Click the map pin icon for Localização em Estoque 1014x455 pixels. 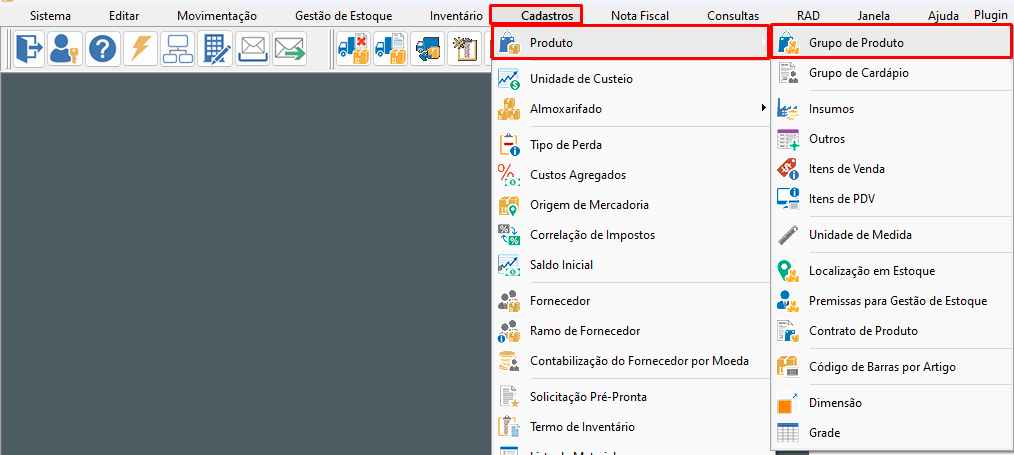788,271
